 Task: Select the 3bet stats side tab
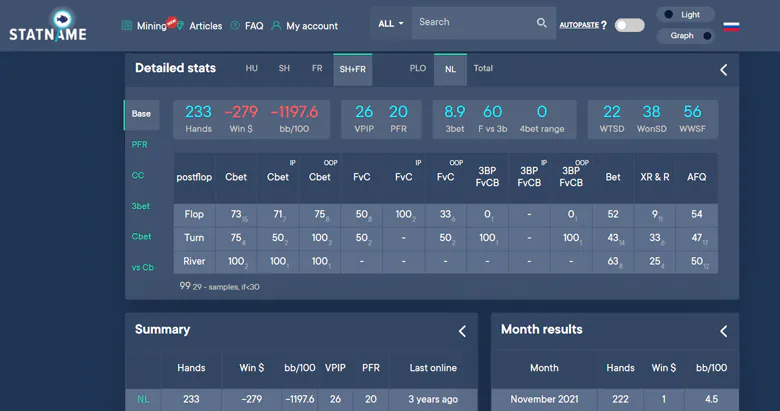tap(140, 206)
